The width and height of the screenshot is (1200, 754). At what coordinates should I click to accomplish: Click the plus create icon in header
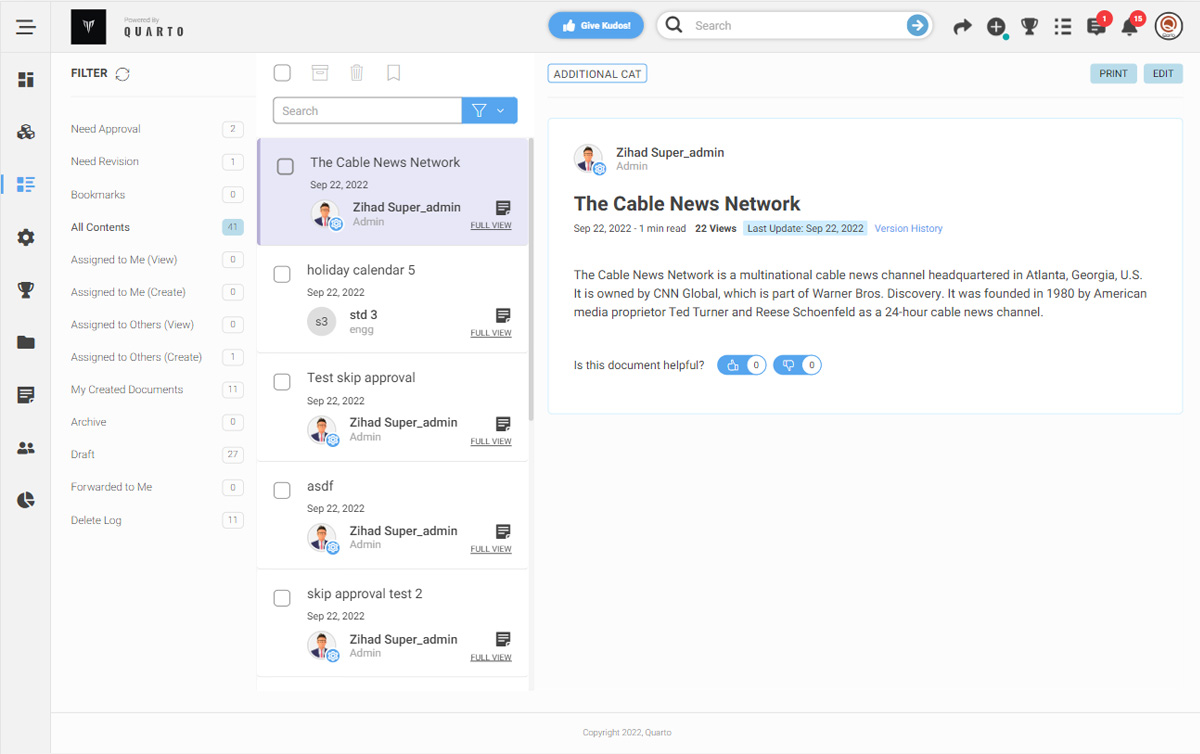[x=996, y=27]
